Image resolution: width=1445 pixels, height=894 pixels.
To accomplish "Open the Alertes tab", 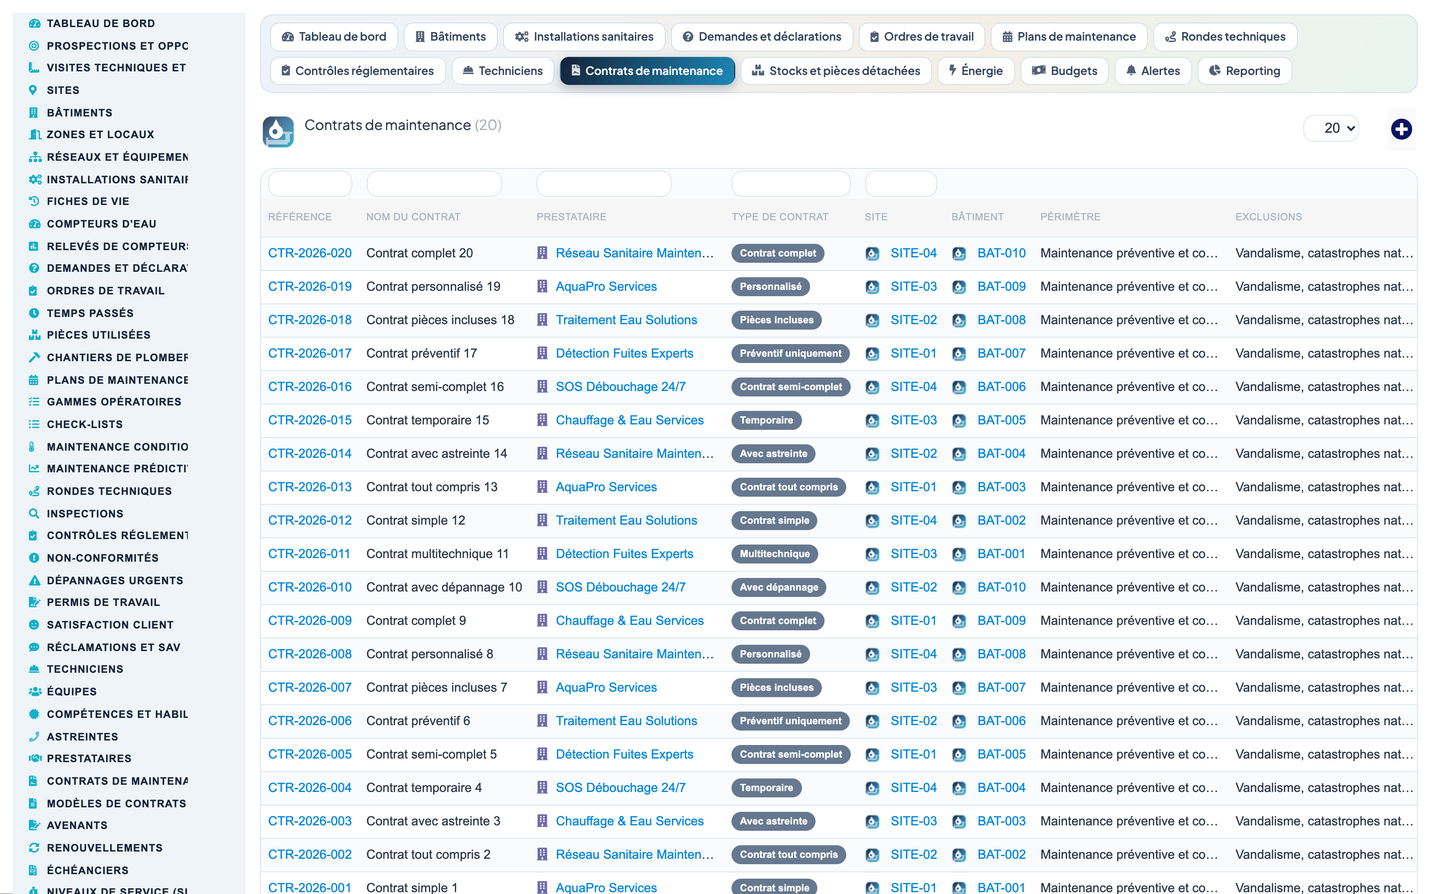I will [x=1153, y=71].
